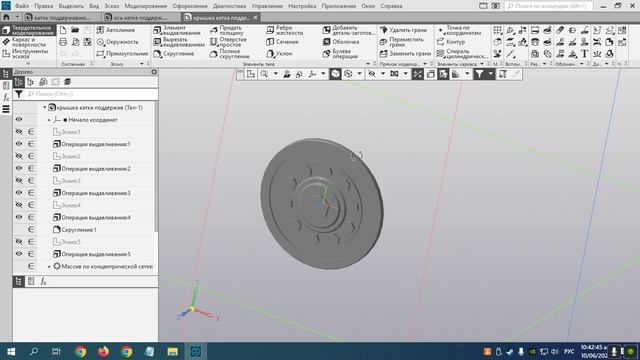The image size is (640, 360).
Task: Toggle visibility of Операция выдавливания:5
Action: [x=19, y=254]
